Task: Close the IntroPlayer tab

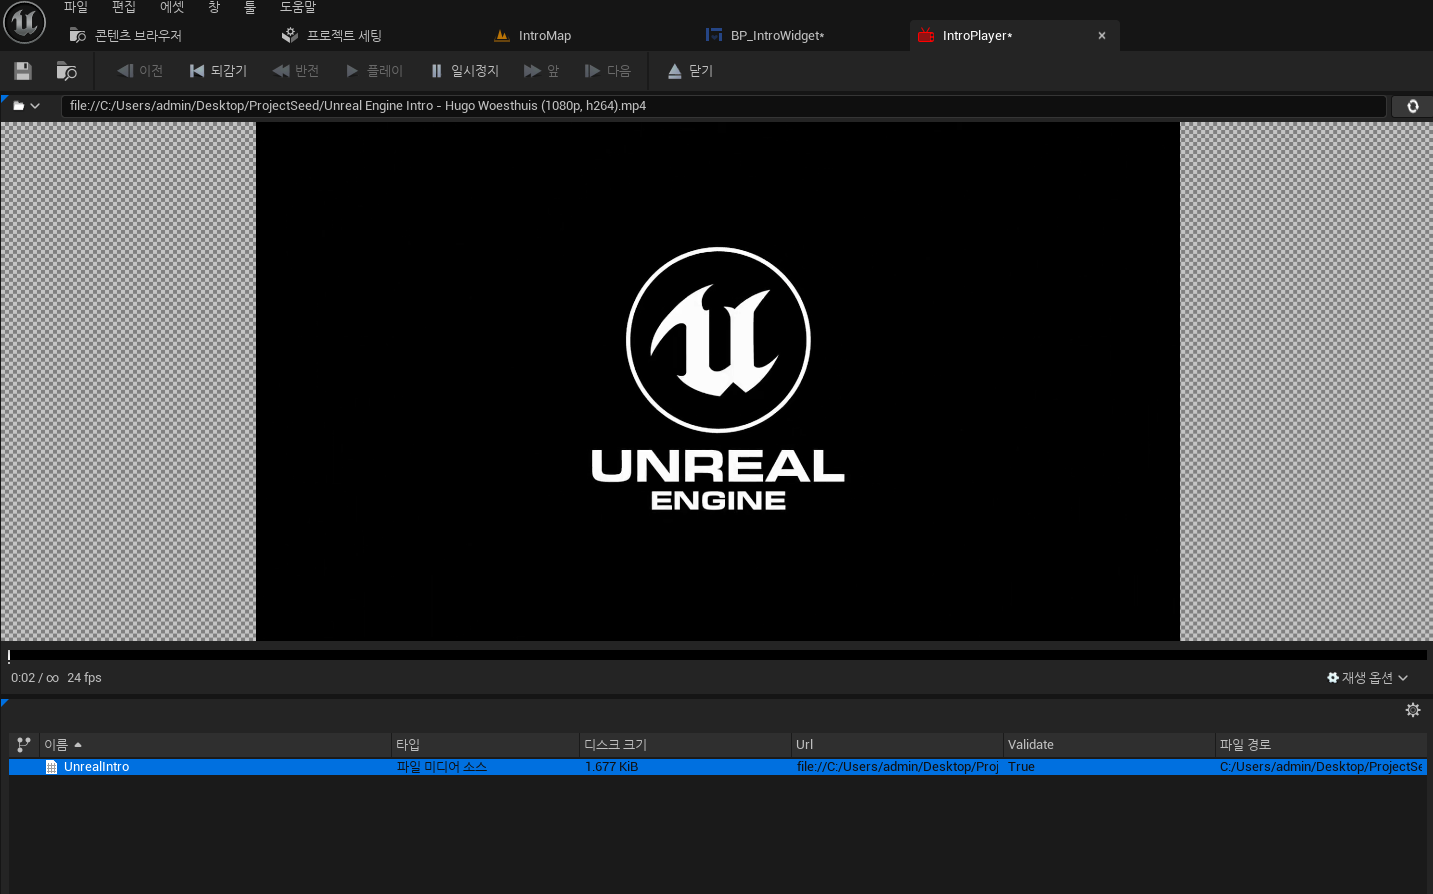Action: coord(1102,36)
